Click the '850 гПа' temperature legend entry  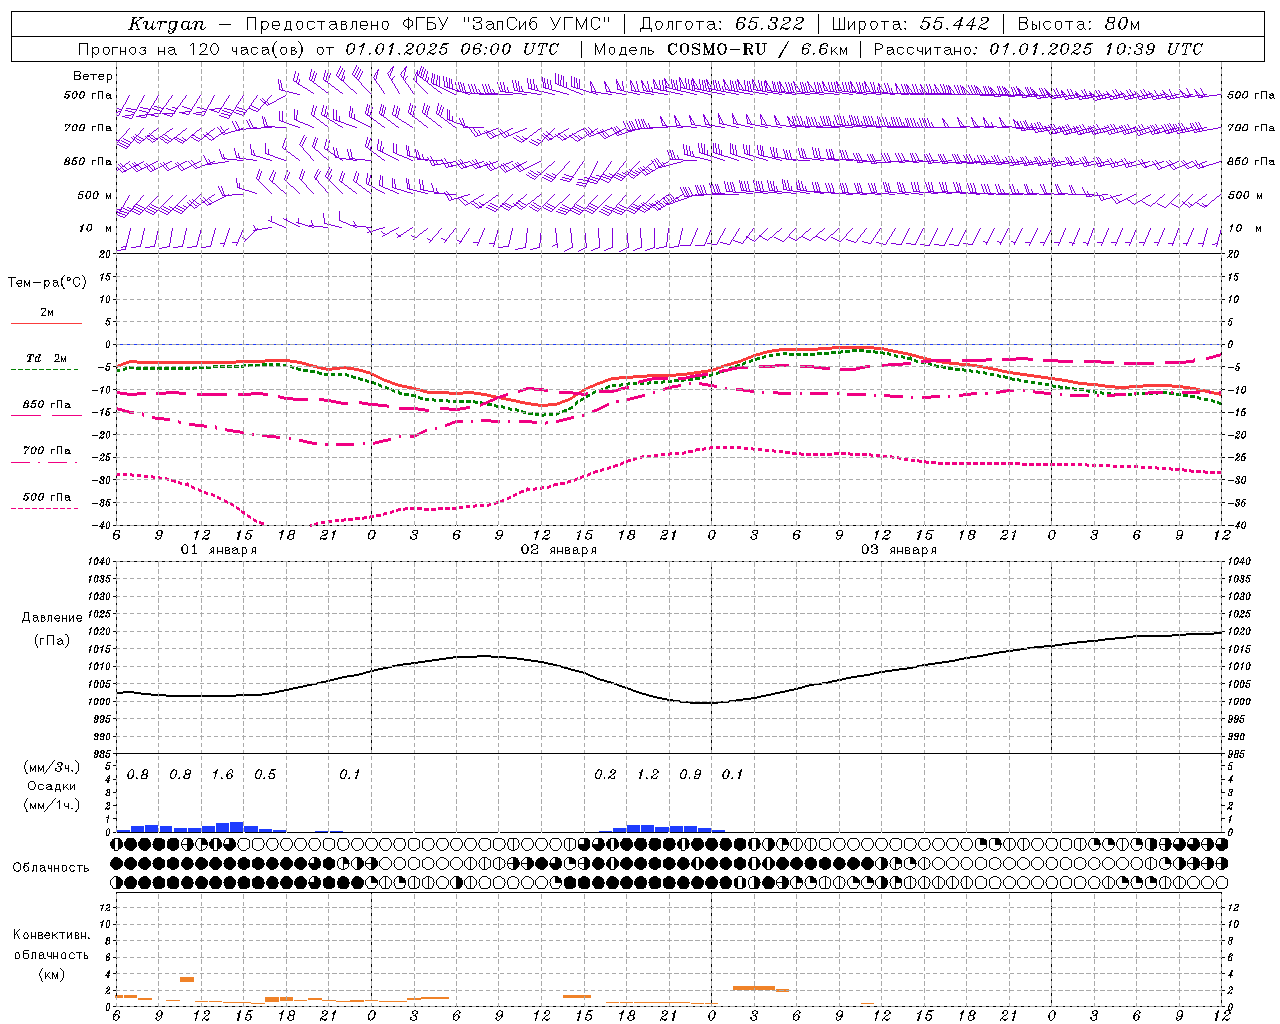pos(47,405)
